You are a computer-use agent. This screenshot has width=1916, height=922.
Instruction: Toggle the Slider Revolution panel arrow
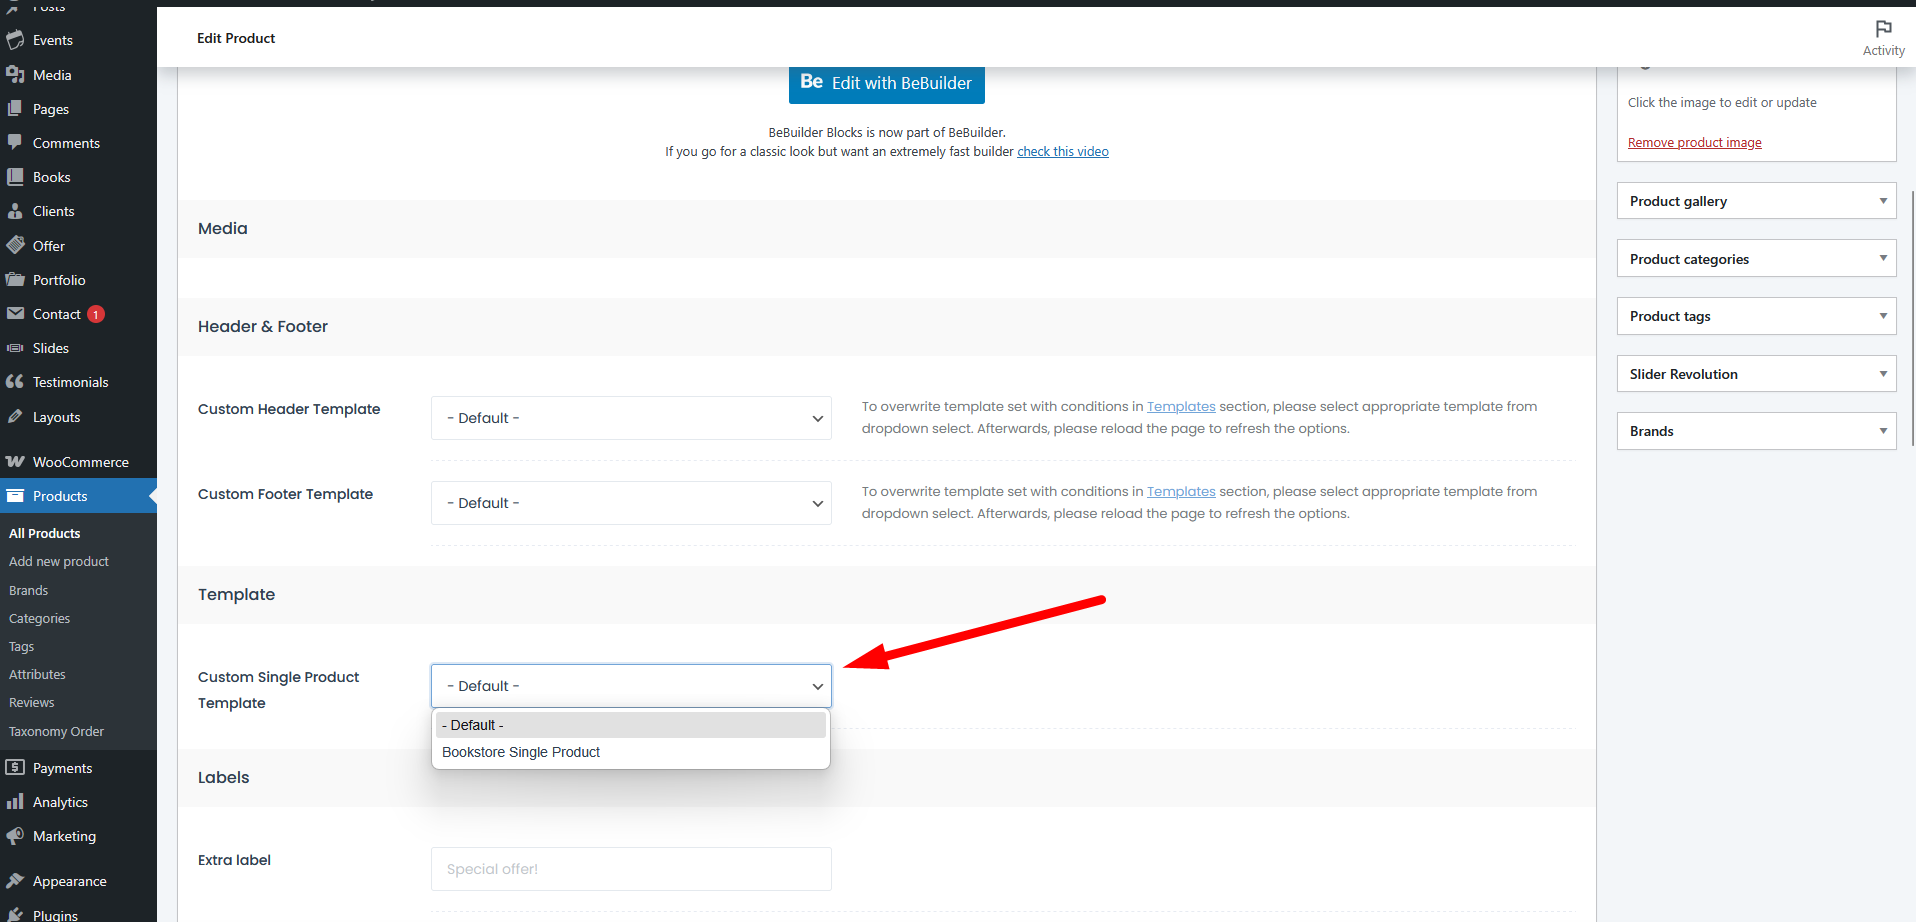click(x=1882, y=374)
